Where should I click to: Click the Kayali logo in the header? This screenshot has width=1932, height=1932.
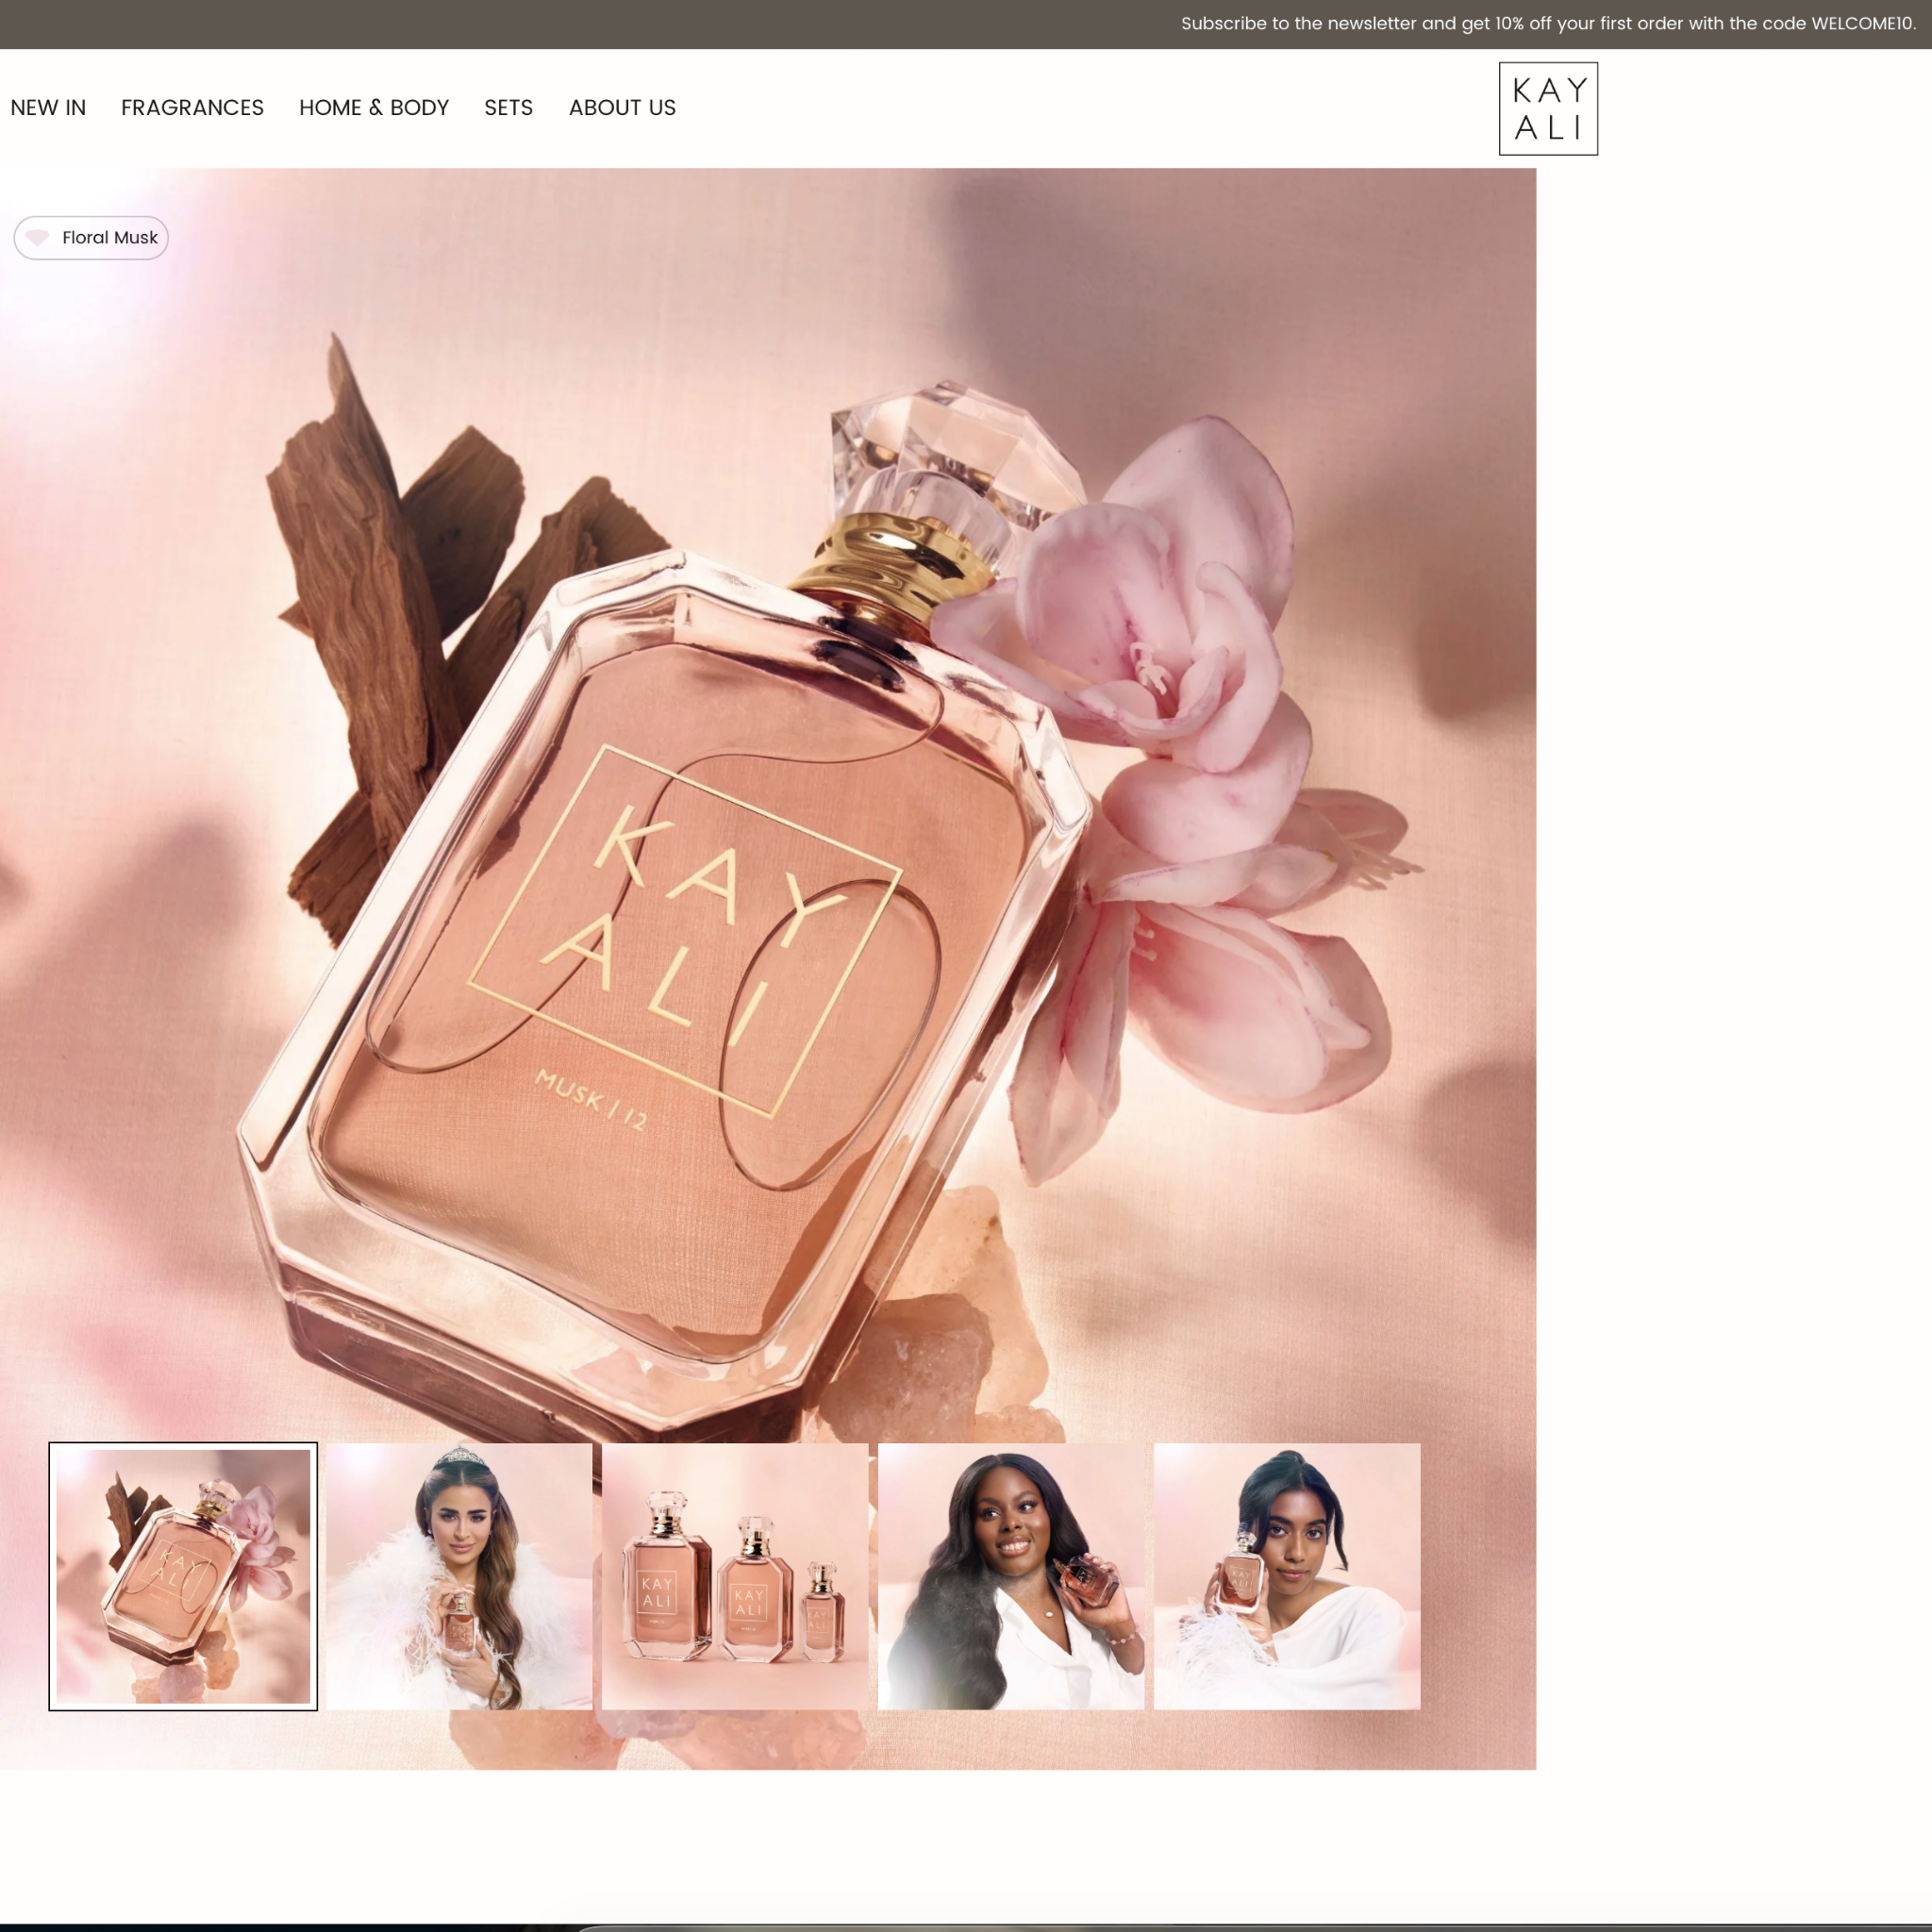coord(1548,109)
